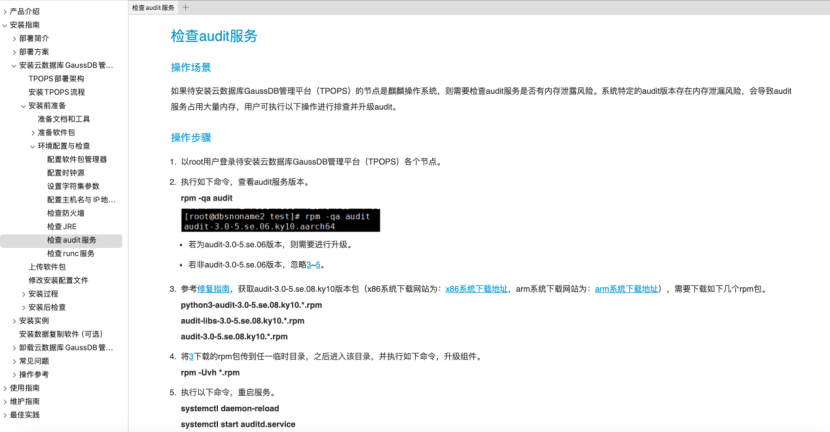Expand the 安装后检查 node
Viewport: 830px width, 432px height.
point(23,308)
